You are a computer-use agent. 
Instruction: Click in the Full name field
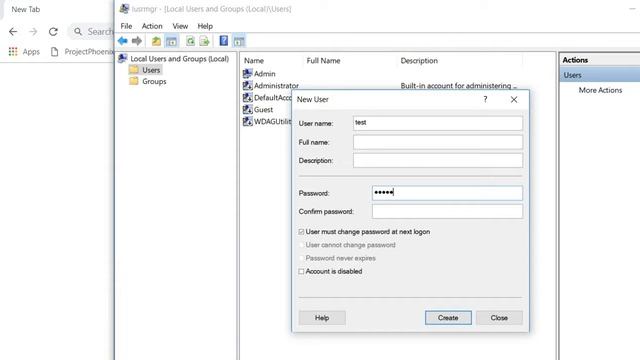[x=438, y=142]
